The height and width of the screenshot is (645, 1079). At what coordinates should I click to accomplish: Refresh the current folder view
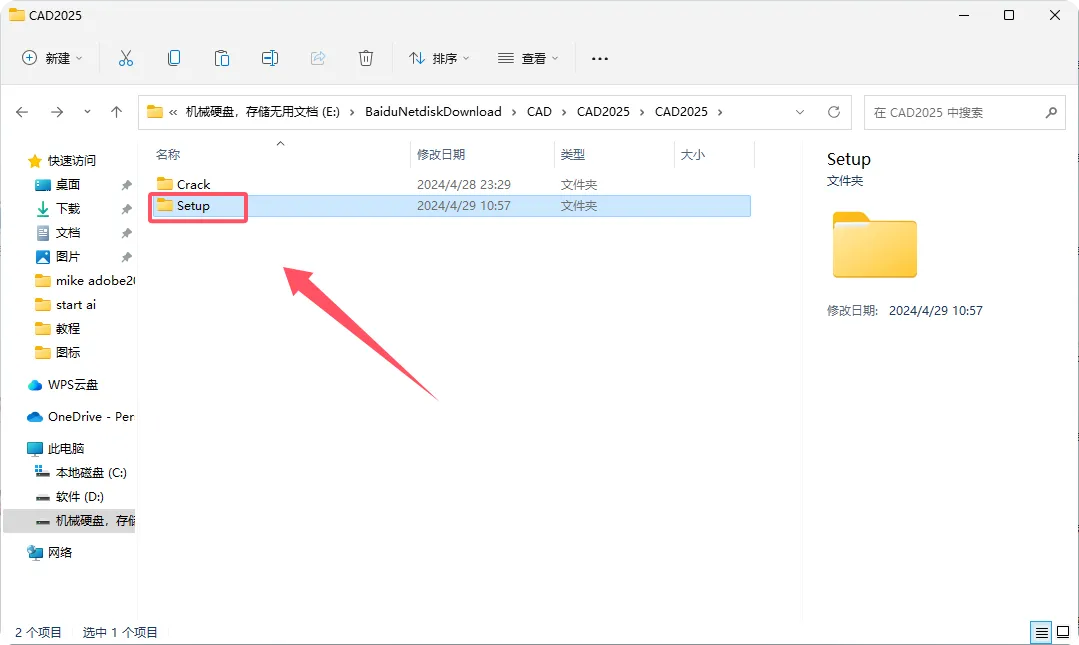point(834,112)
